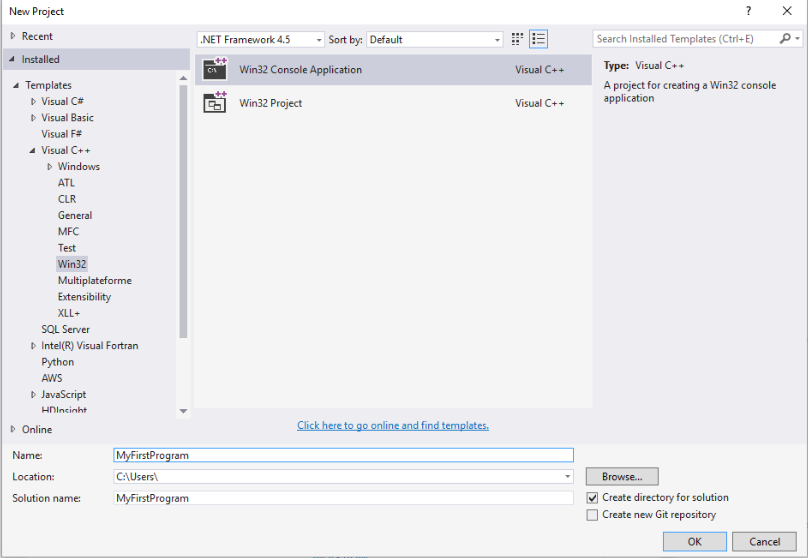Click the Recent heading label
808x558 pixels.
click(x=37, y=36)
